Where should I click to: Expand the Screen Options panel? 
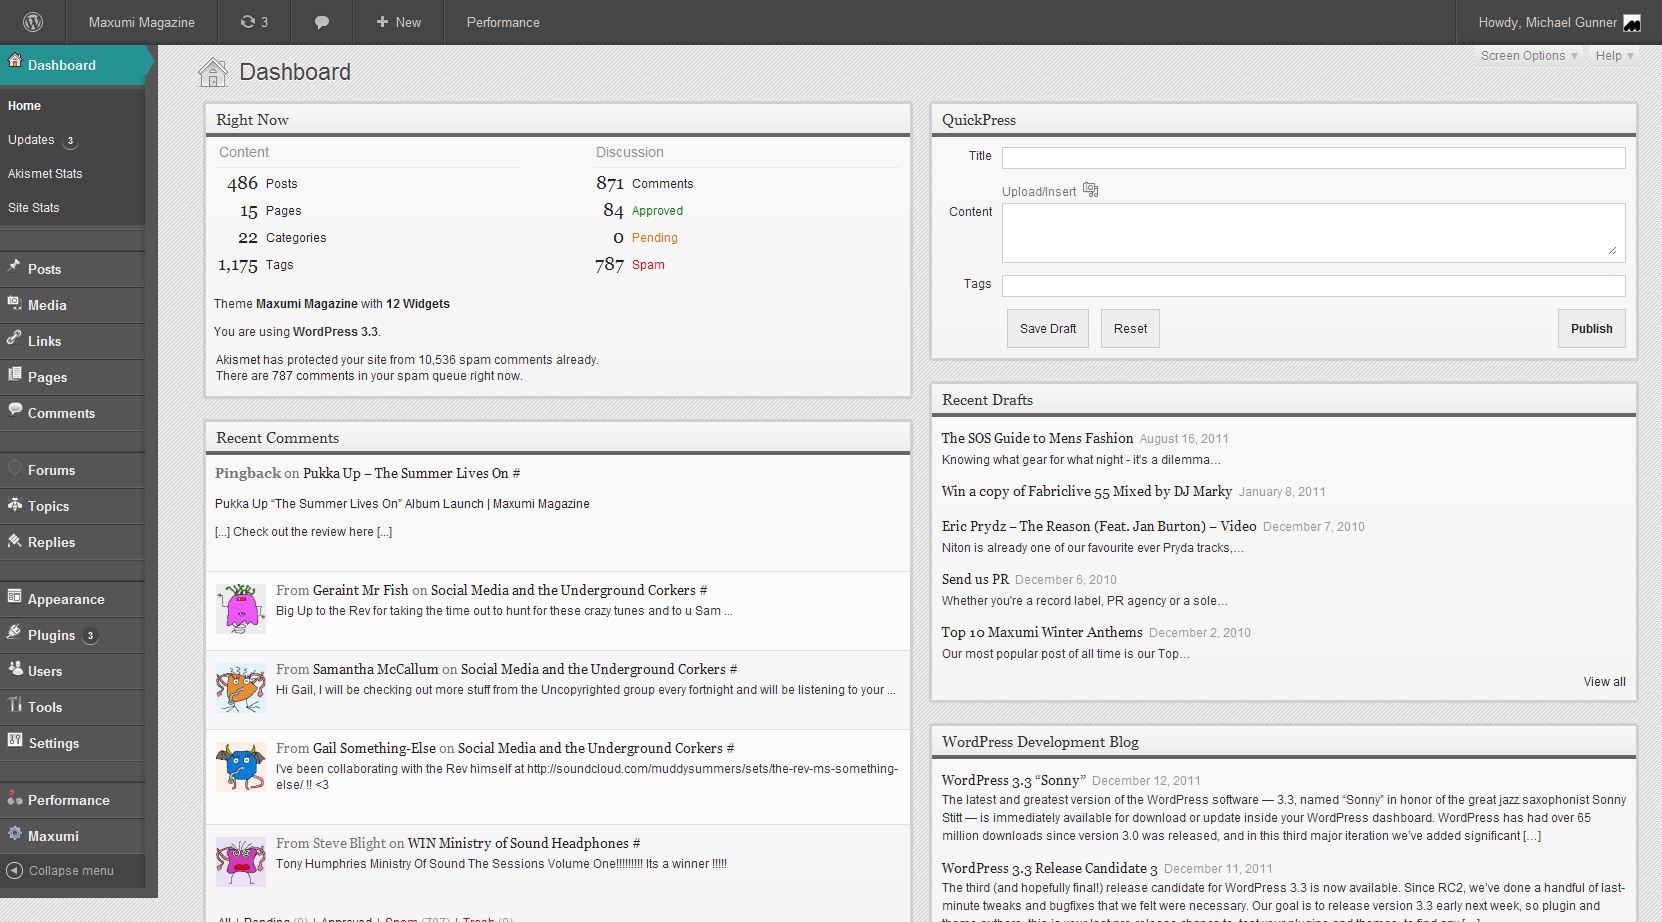pos(1529,56)
